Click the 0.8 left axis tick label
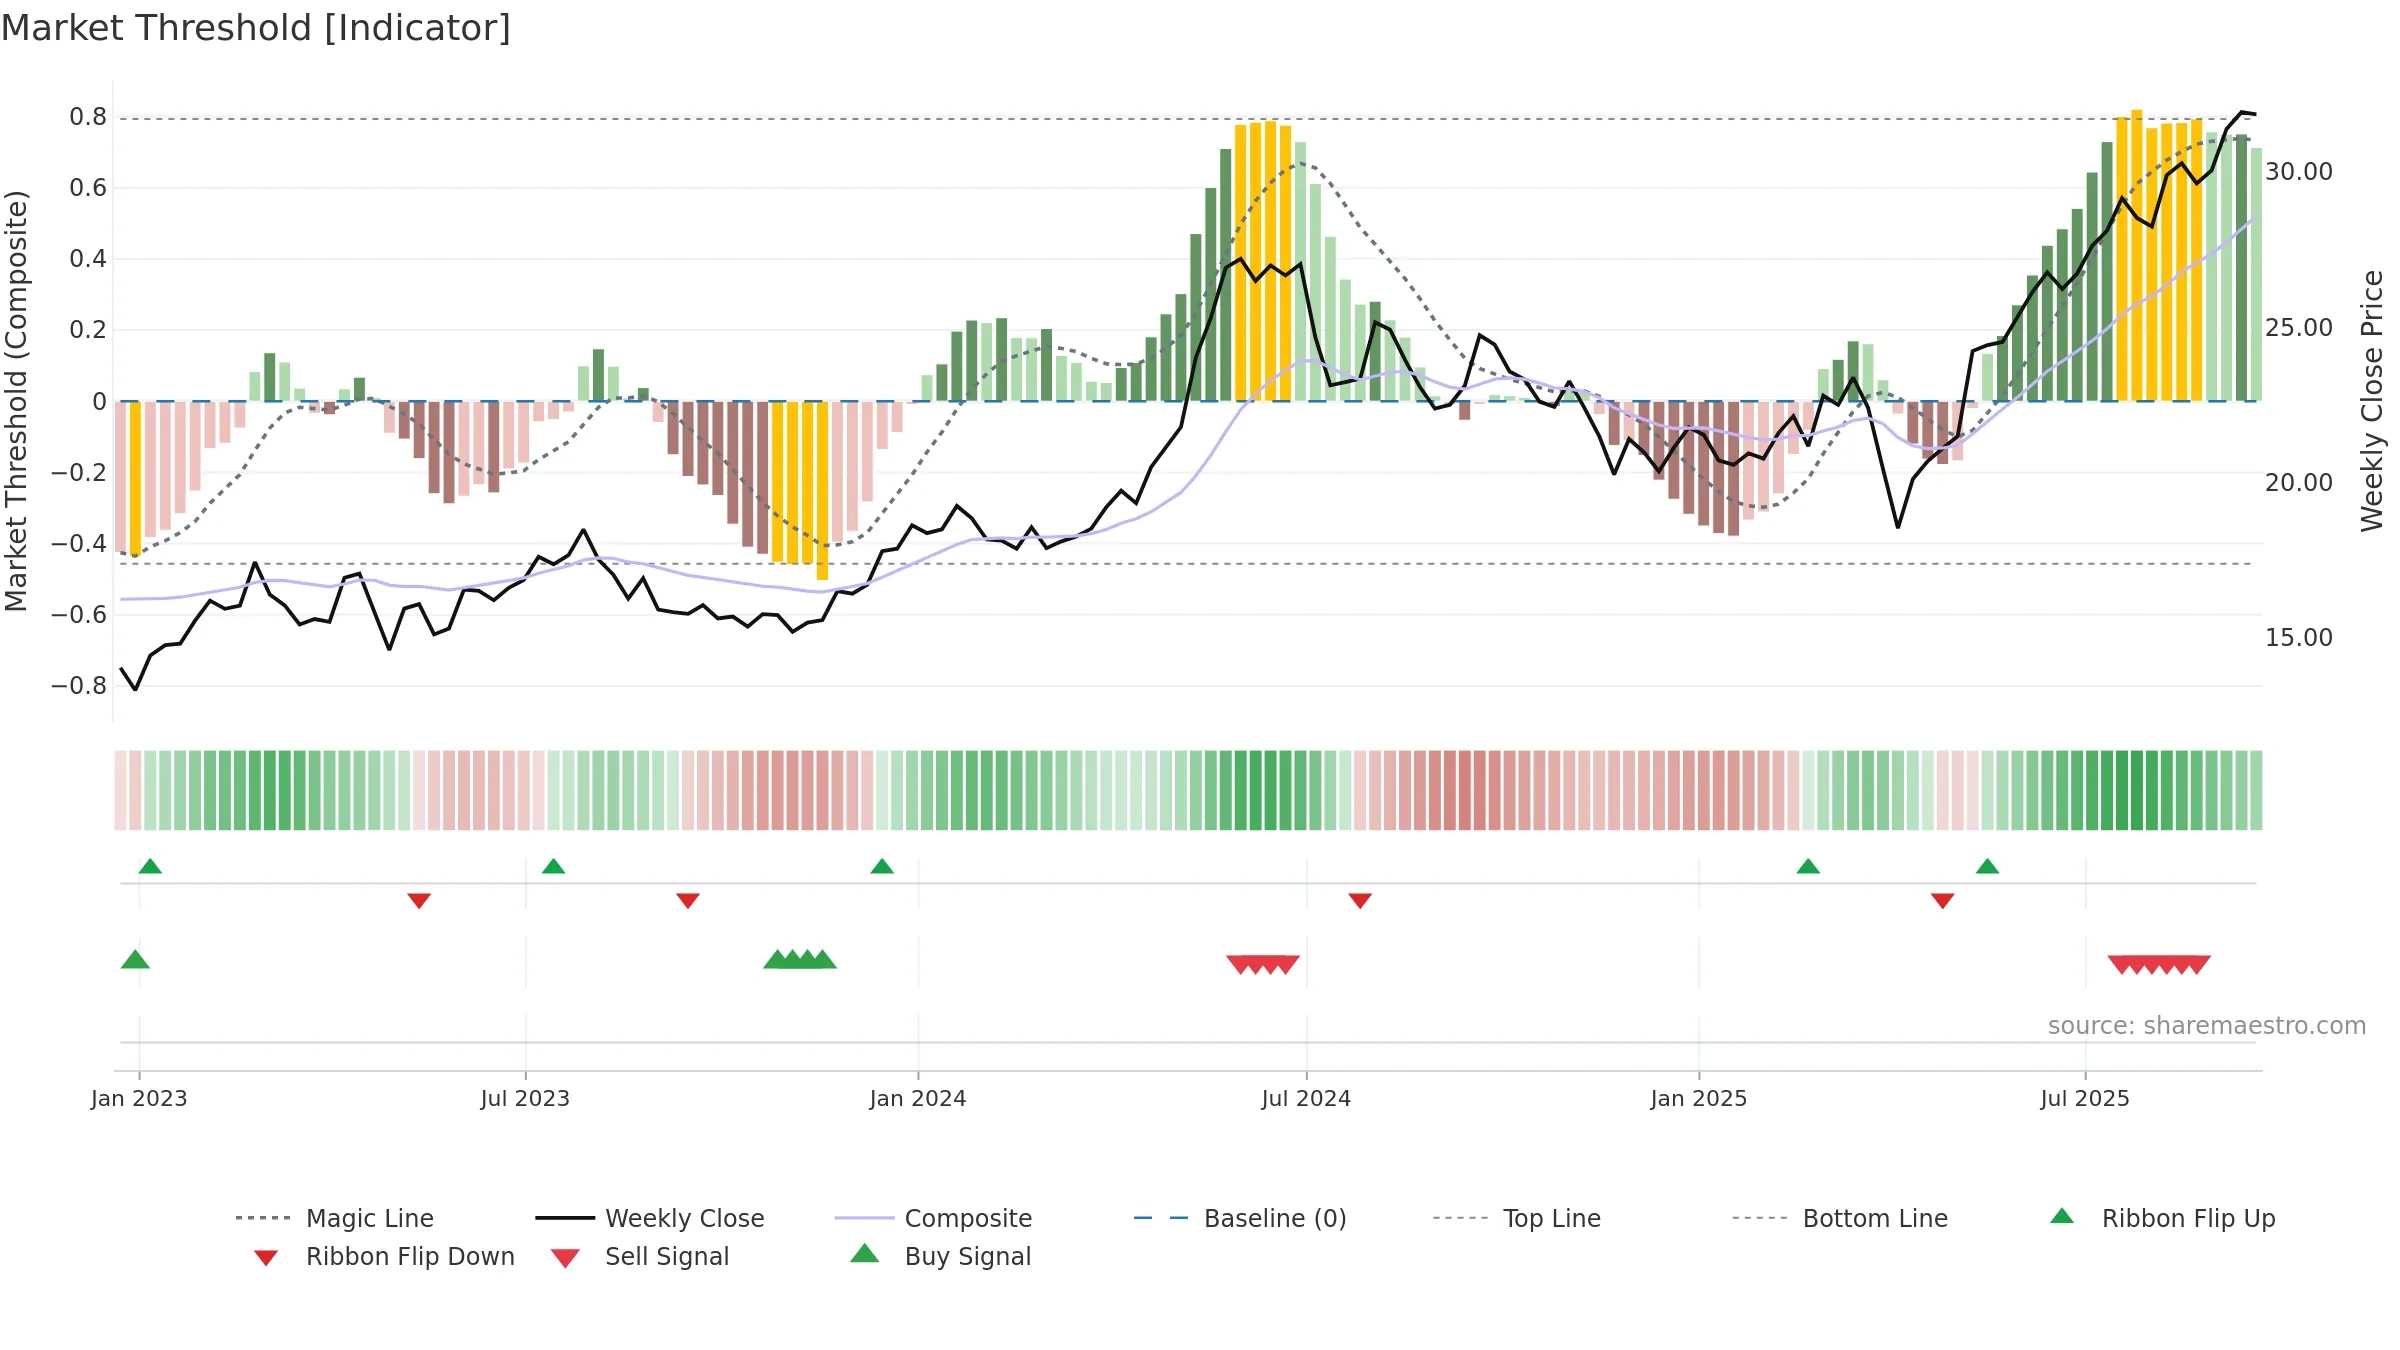Screen dimensions: 2400x1350 pyautogui.click(x=88, y=117)
